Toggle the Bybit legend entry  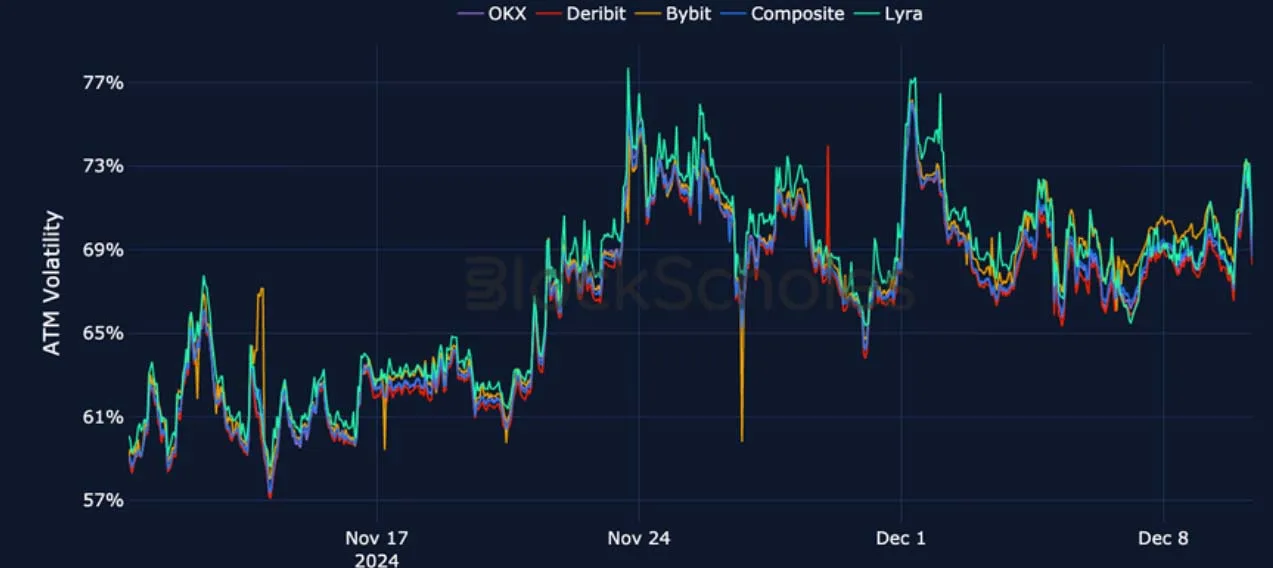point(675,14)
